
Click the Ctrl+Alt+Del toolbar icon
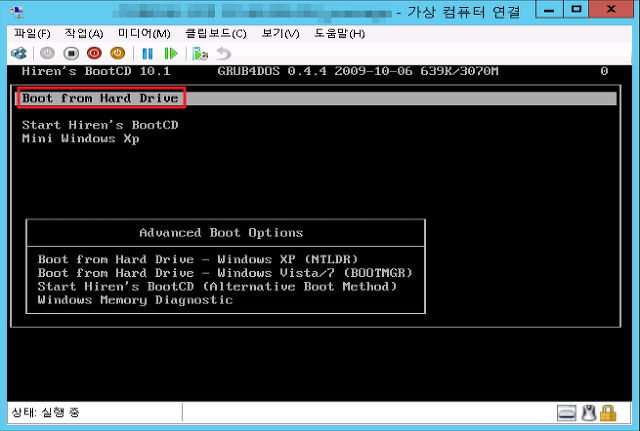pos(19,53)
